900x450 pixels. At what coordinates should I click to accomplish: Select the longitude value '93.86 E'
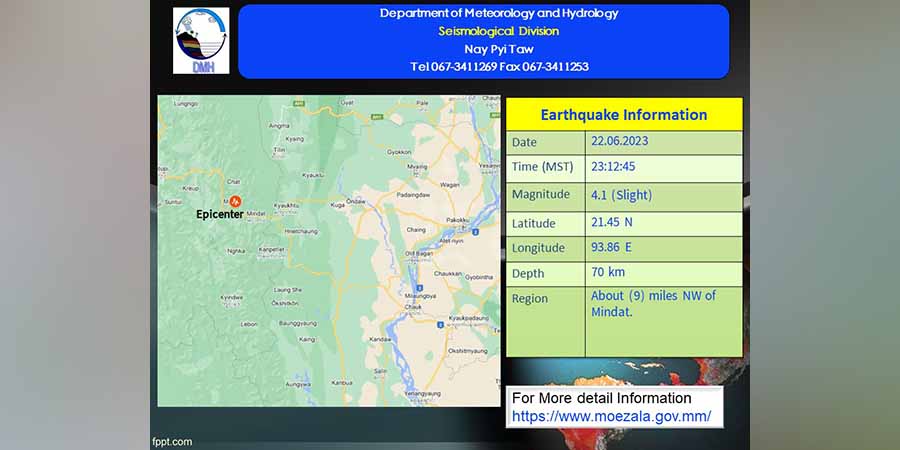611,247
